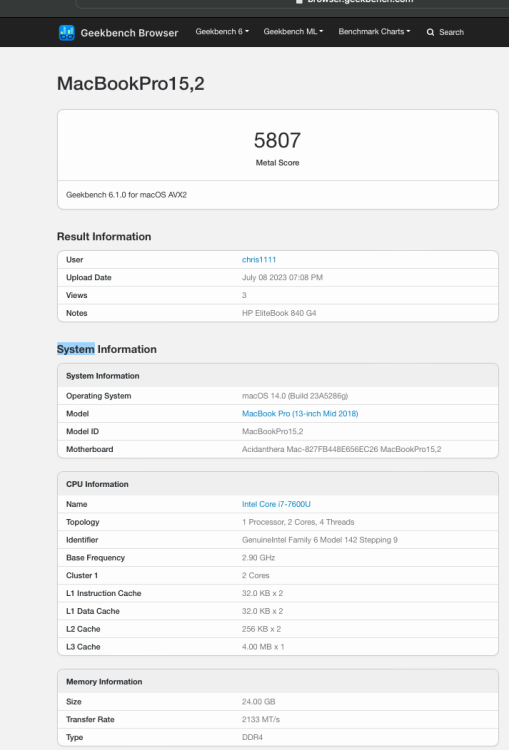Click the memory Type value DDR4
The width and height of the screenshot is (509, 750).
[252, 737]
